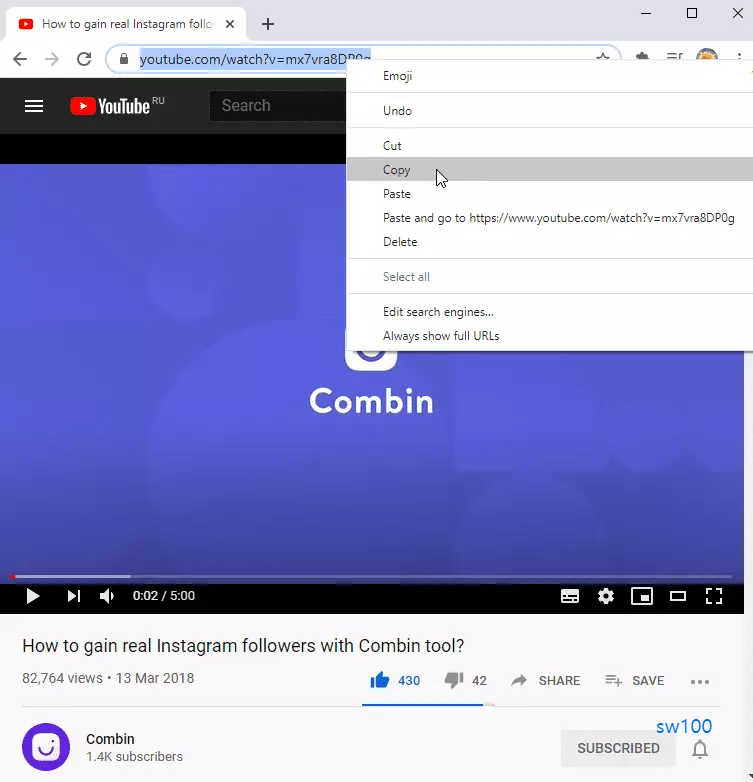The image size is (753, 782).
Task: Choose Undo in the context menu
Action: [550, 111]
